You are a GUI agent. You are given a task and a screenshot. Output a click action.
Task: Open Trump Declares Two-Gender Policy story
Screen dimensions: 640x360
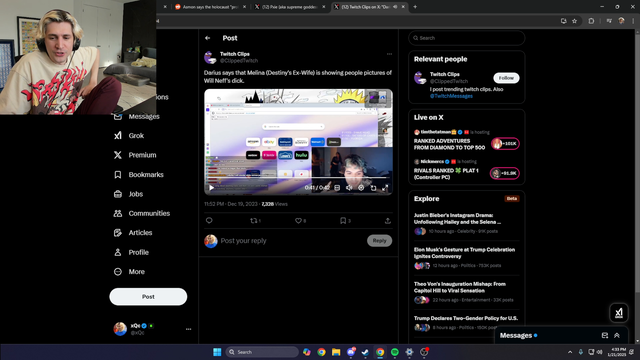click(466, 318)
